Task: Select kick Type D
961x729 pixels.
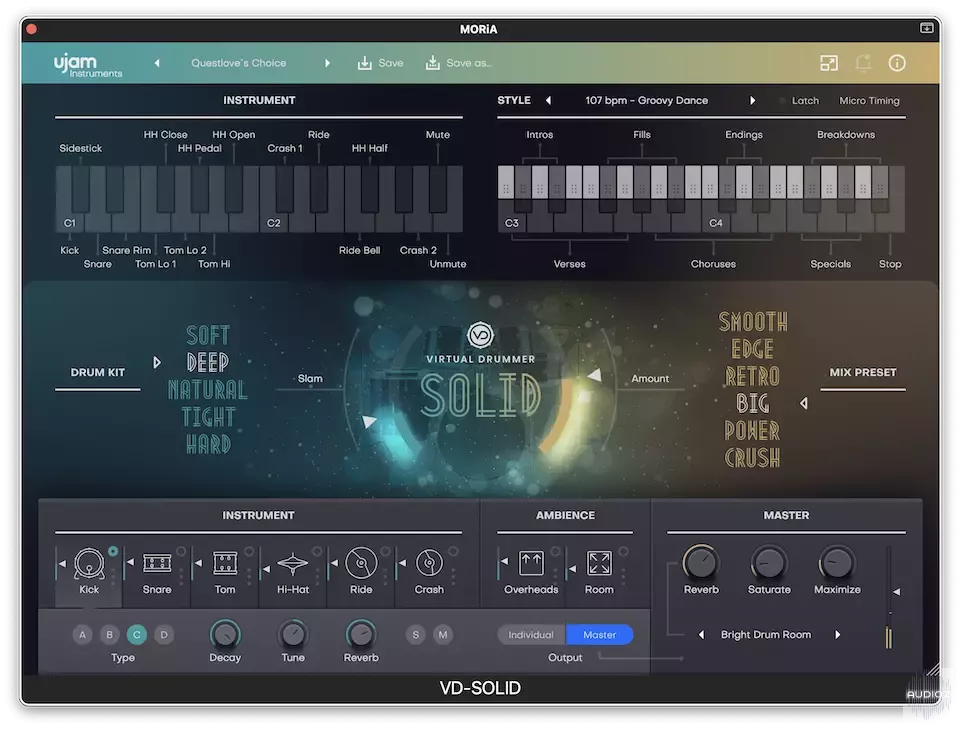Action: point(164,635)
